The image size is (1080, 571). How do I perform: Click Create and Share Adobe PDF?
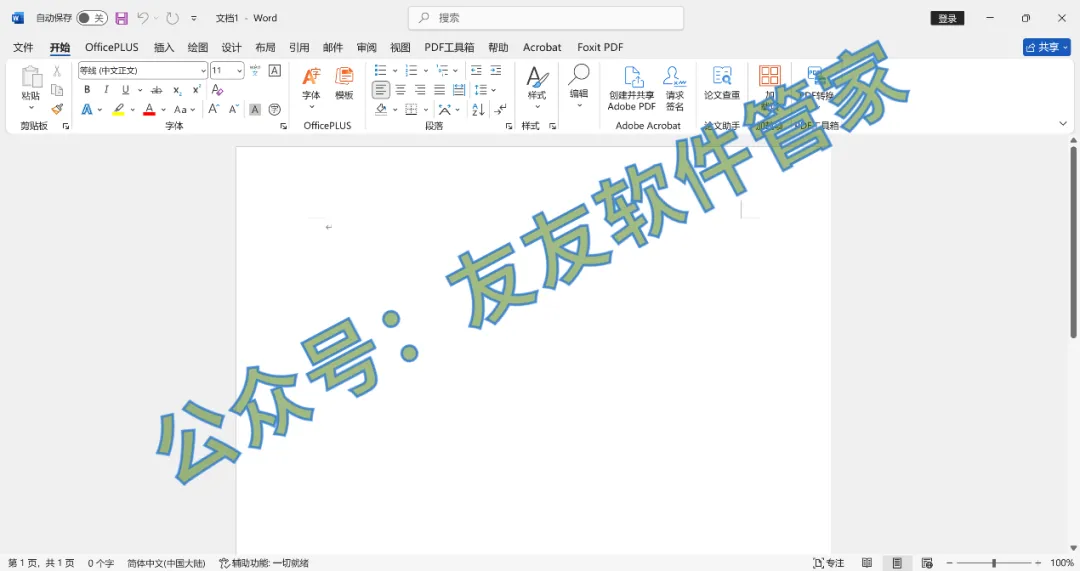click(632, 88)
